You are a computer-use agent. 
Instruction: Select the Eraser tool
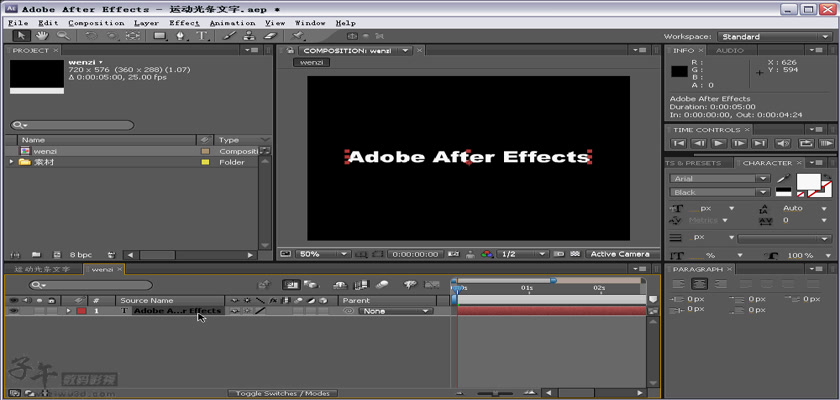[271, 36]
